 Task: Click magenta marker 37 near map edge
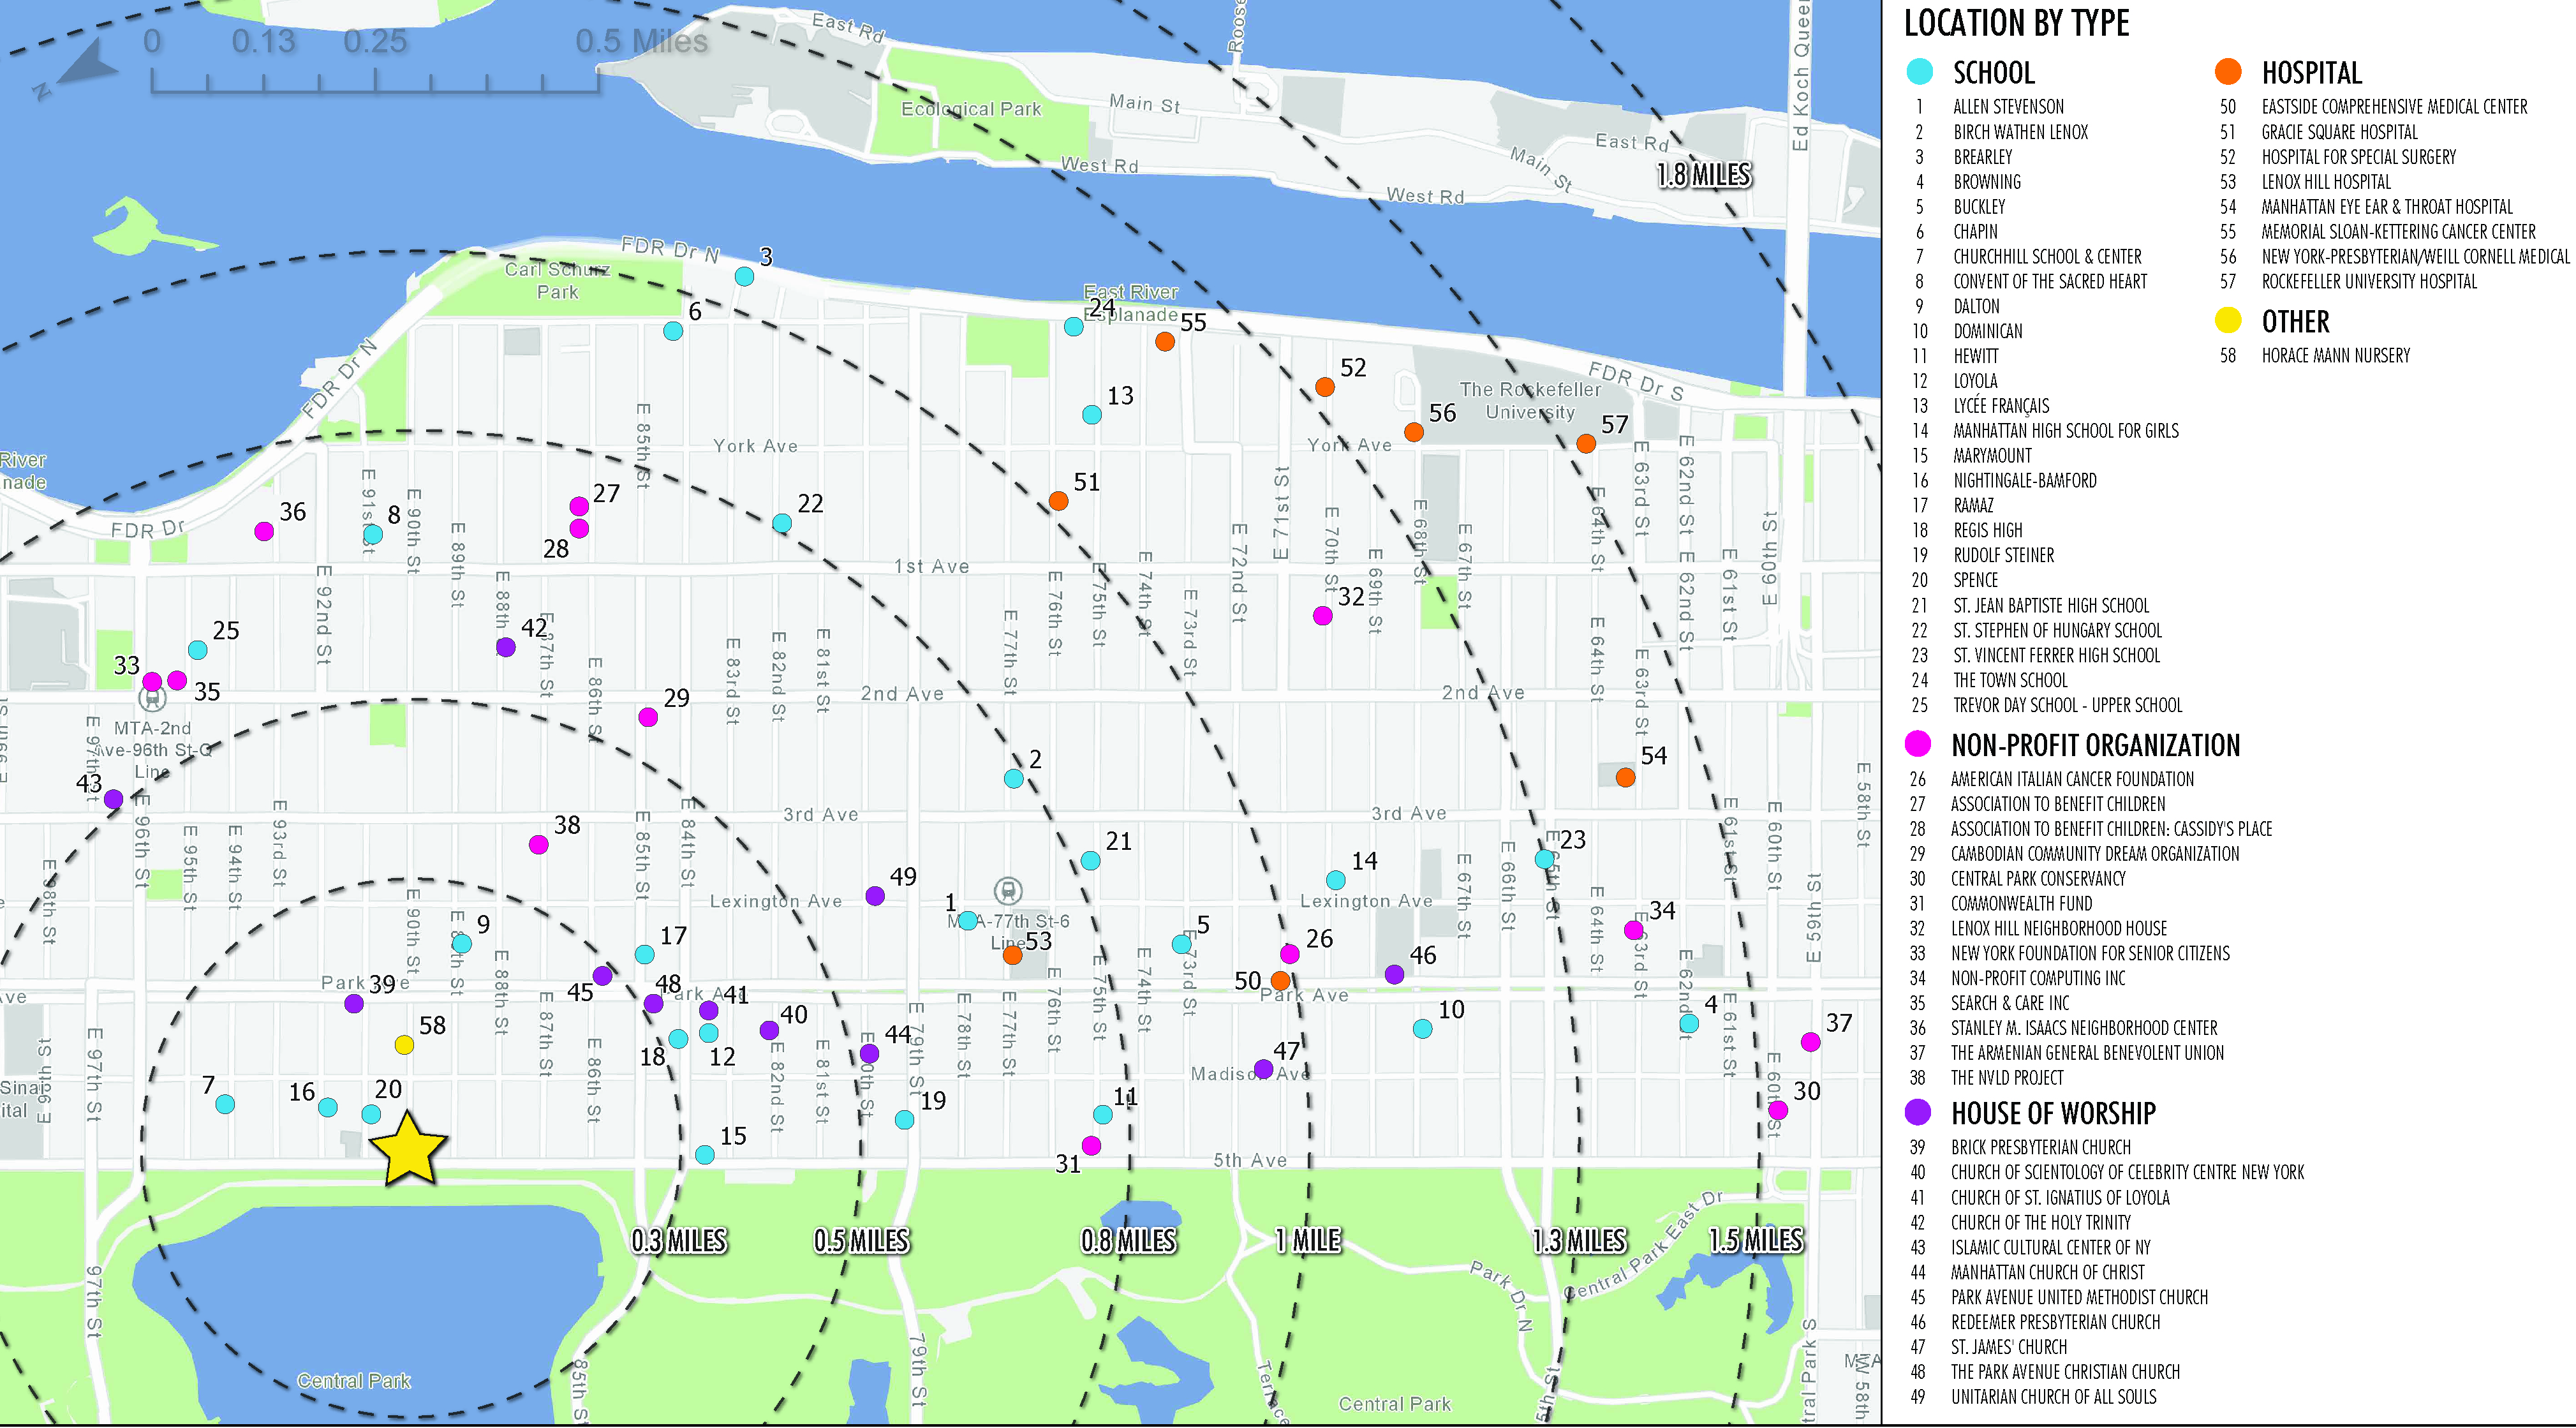pos(1810,1042)
